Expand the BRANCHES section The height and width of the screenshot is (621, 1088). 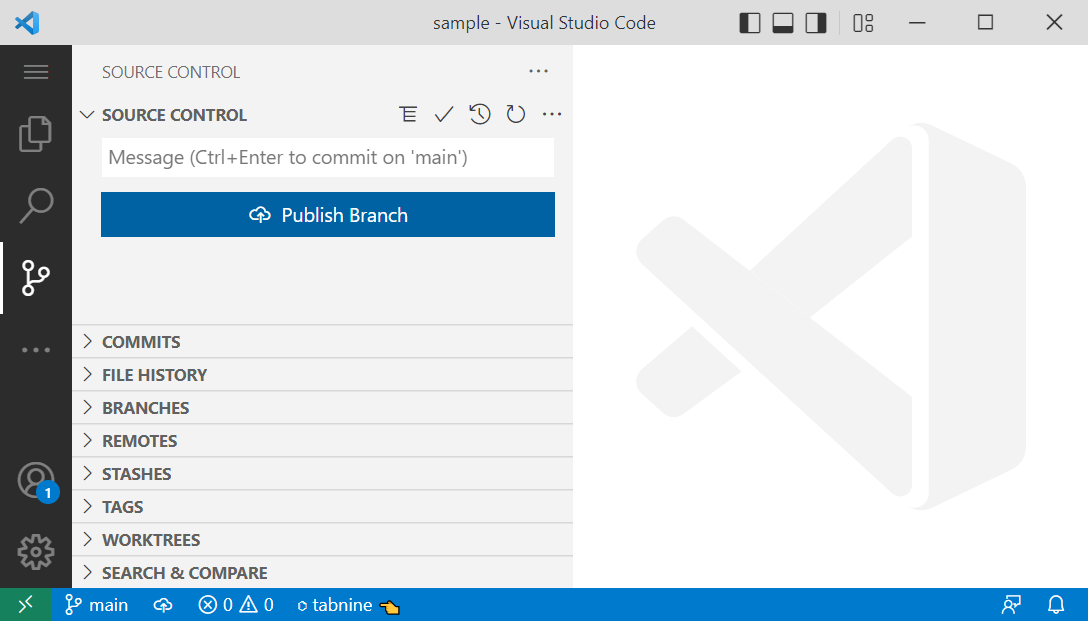[x=145, y=408]
